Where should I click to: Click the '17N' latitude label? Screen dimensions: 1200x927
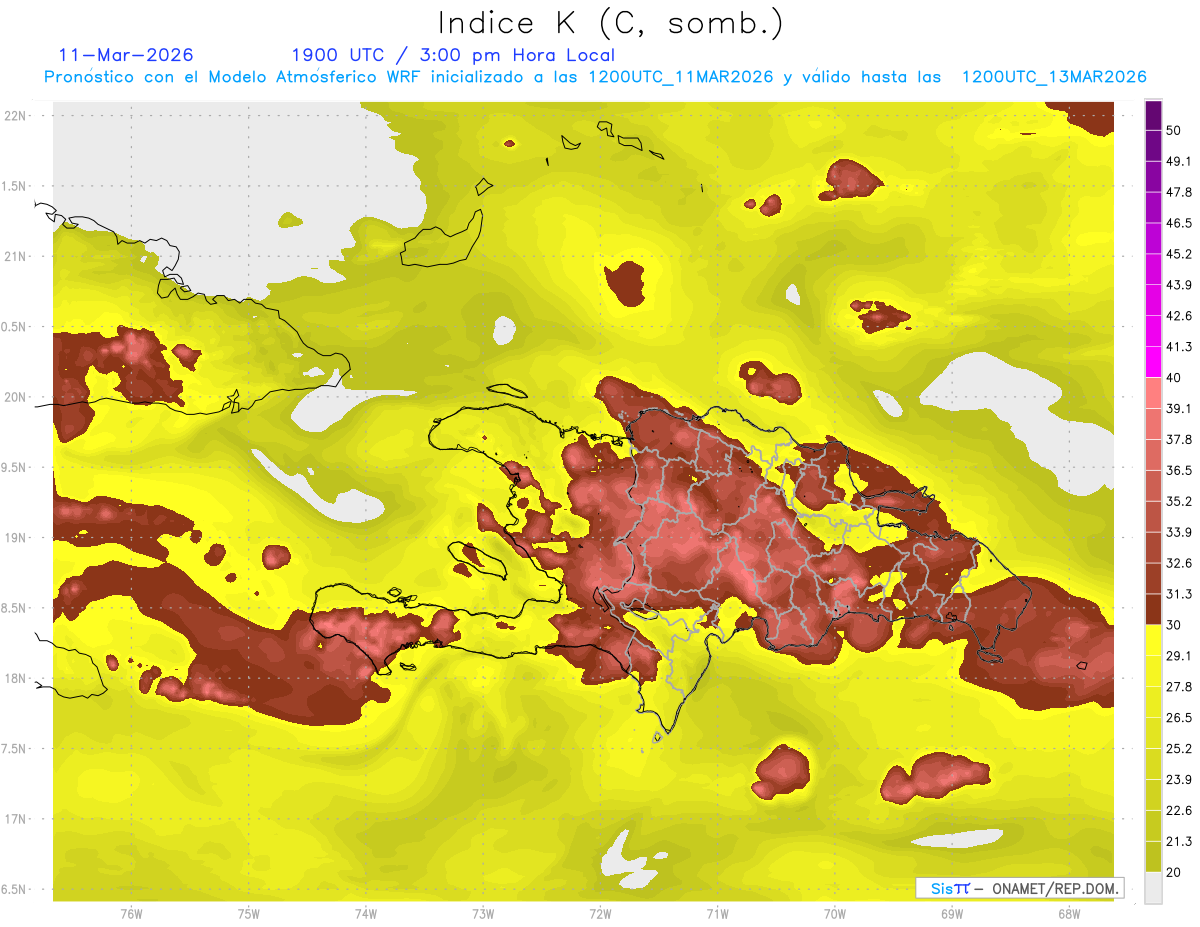pyautogui.click(x=15, y=819)
